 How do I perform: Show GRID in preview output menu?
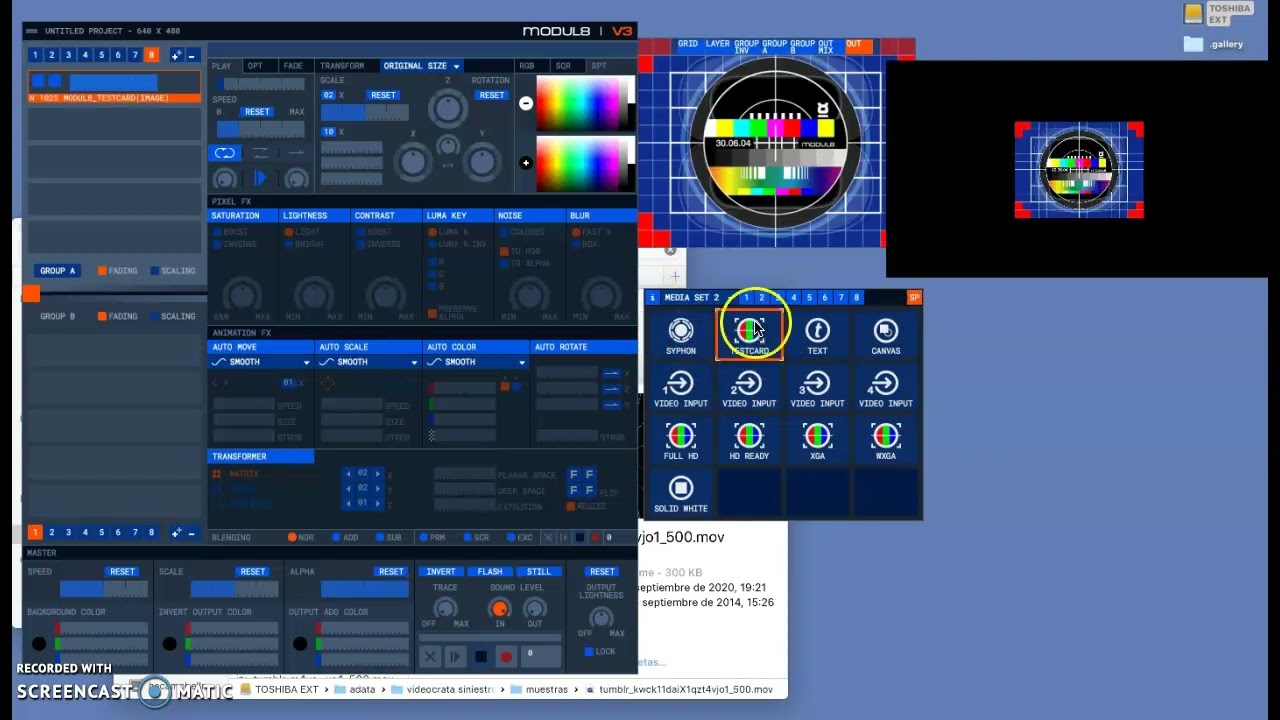click(x=688, y=44)
